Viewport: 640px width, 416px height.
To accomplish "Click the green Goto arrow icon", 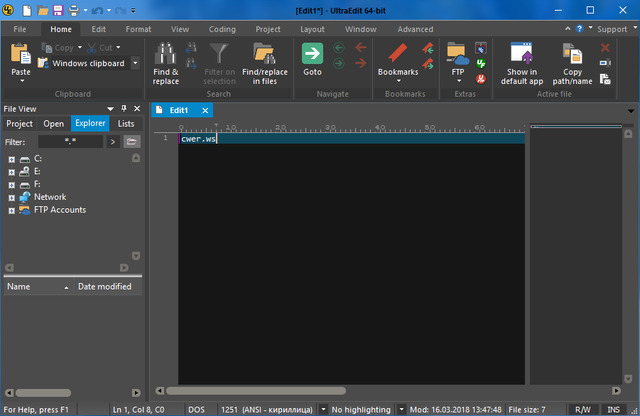I will 312,53.
